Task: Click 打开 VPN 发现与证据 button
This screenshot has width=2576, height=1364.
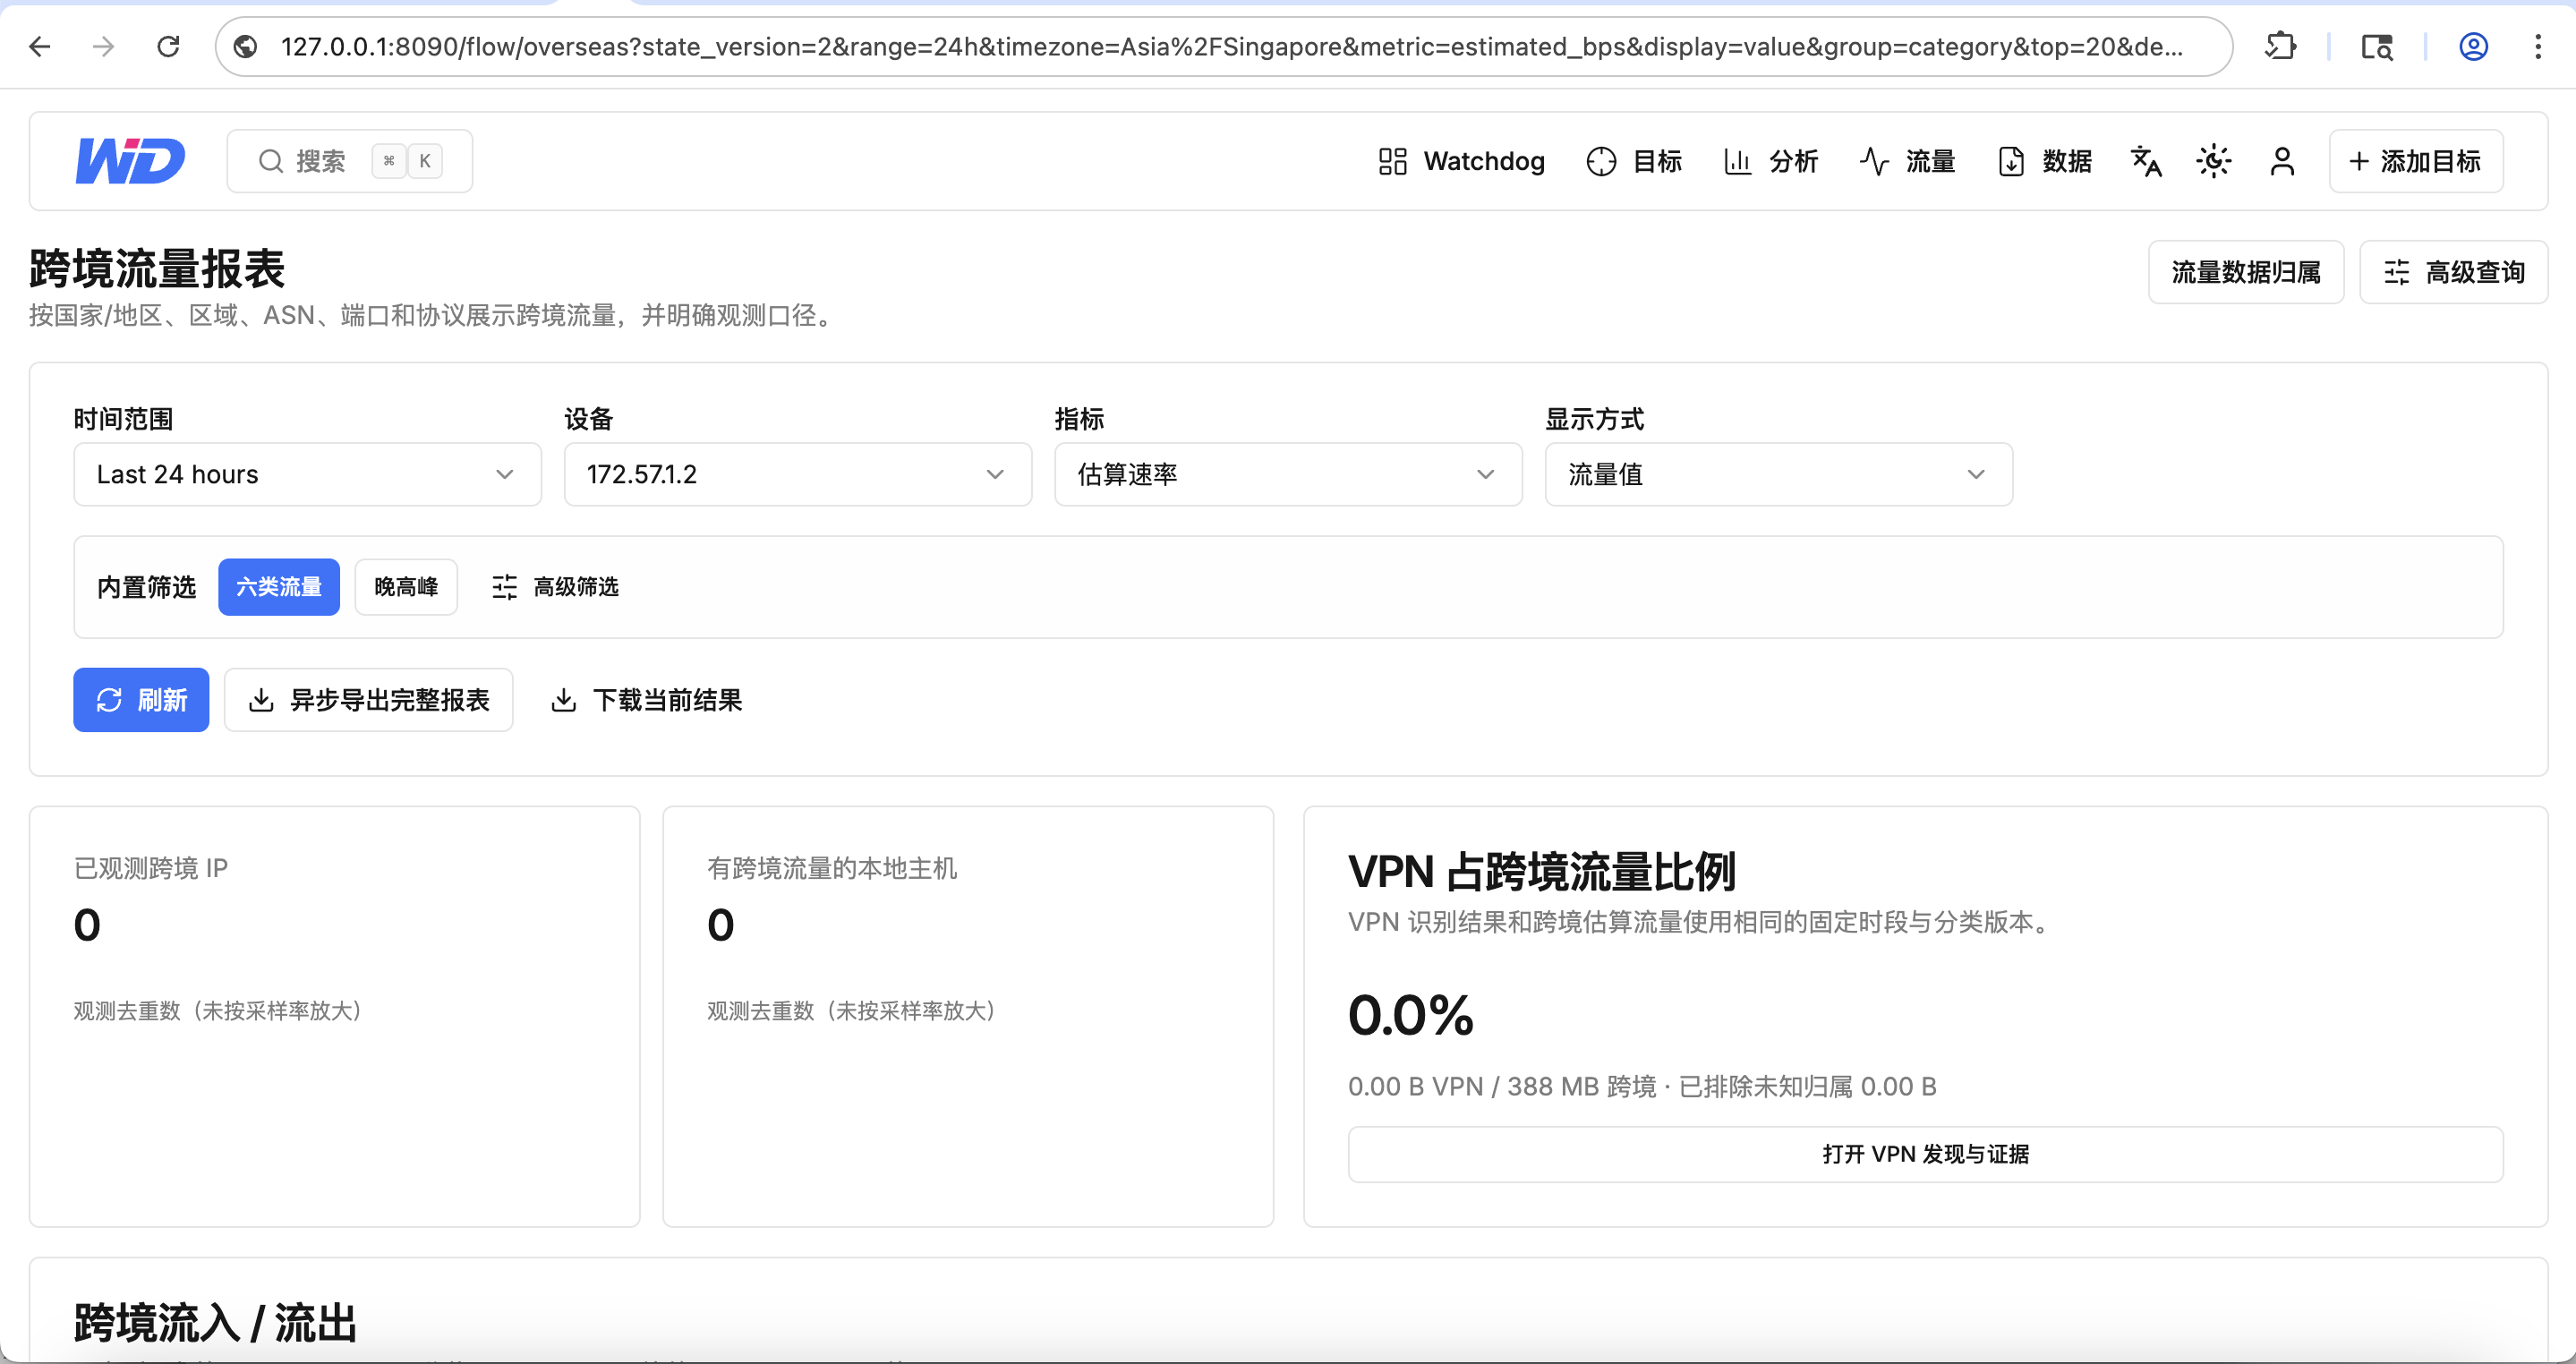Action: 1925,1154
